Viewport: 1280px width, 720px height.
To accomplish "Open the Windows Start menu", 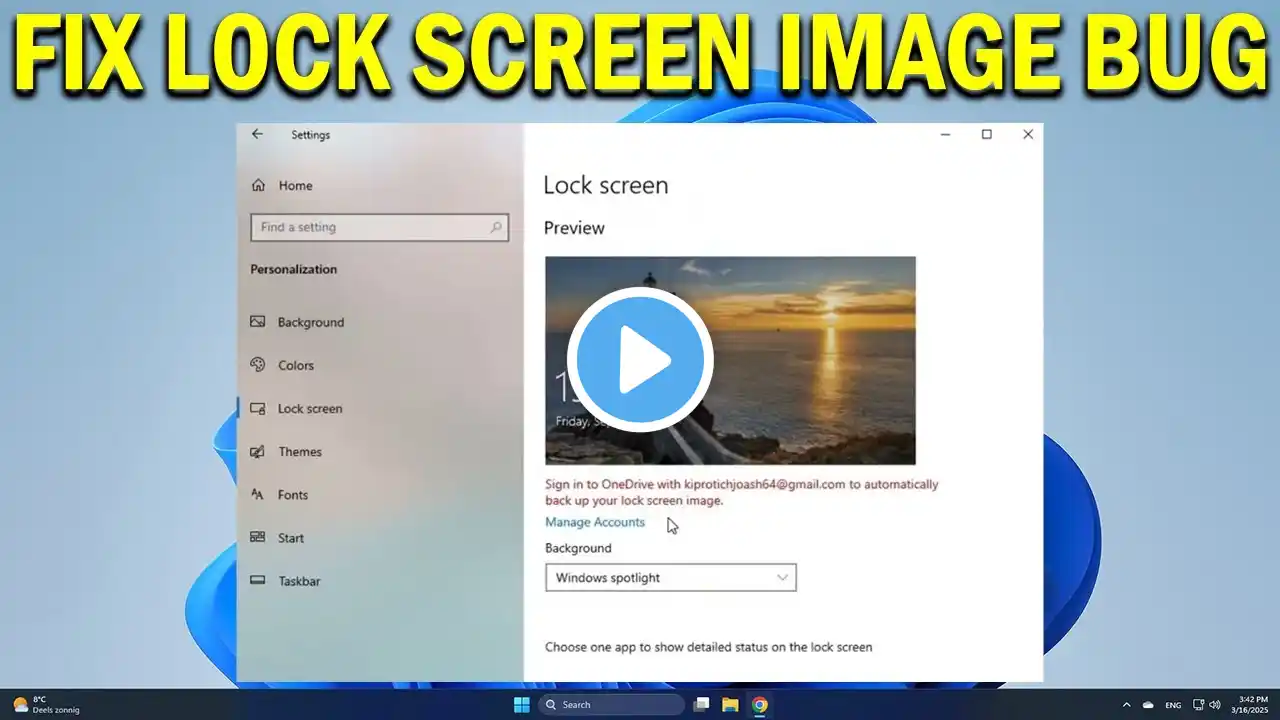I will click(521, 704).
